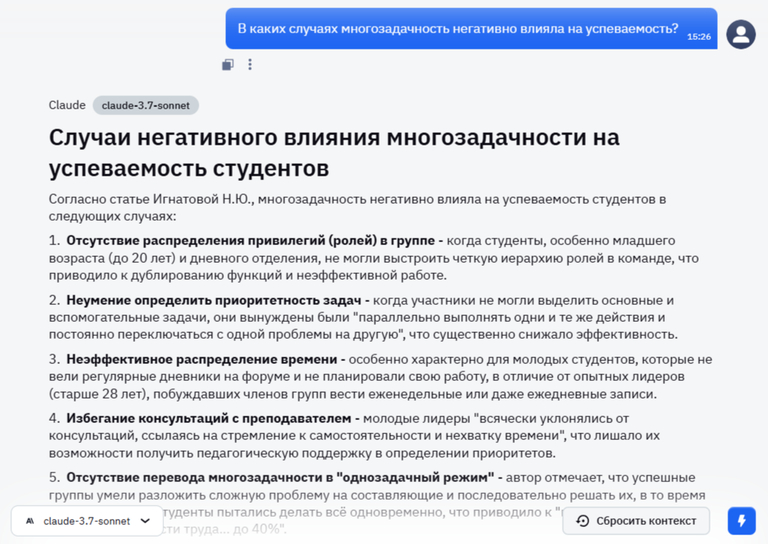Image resolution: width=768 pixels, height=544 pixels.
Task: Click the Anthropic logo in model selector
Action: click(30, 521)
